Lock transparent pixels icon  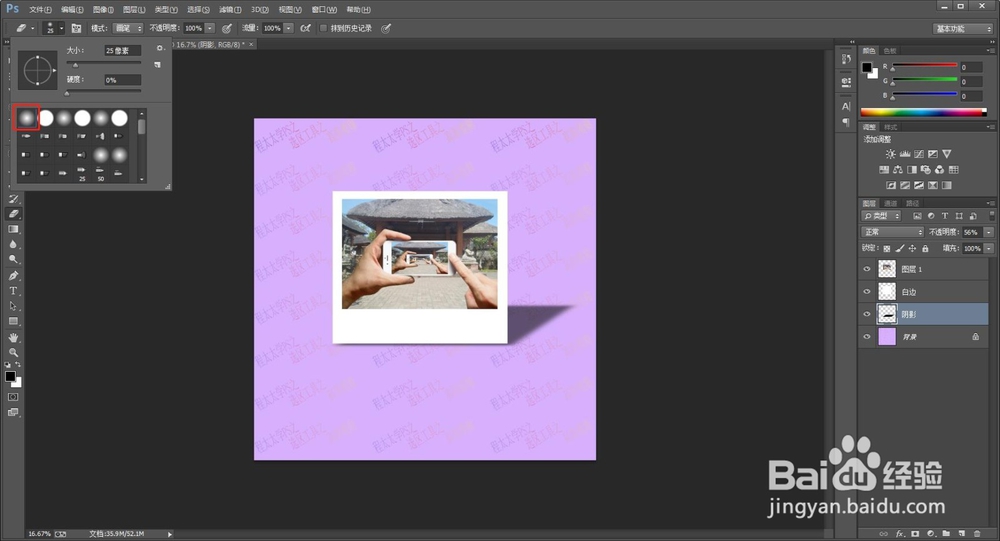pos(886,248)
